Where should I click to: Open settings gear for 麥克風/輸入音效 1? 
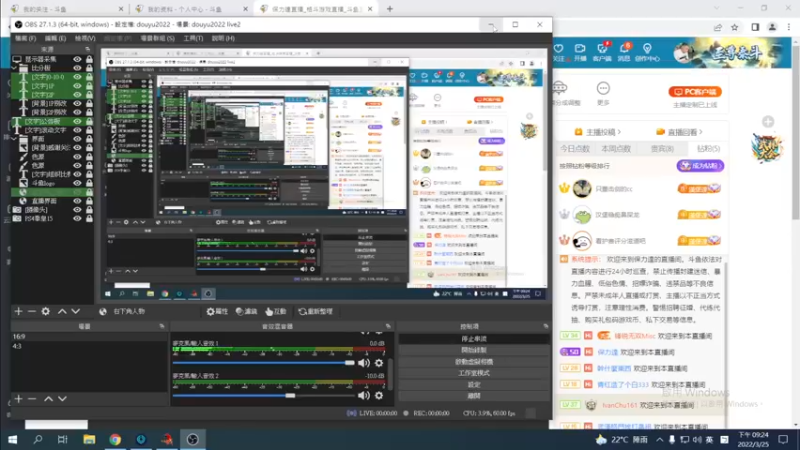click(379, 363)
